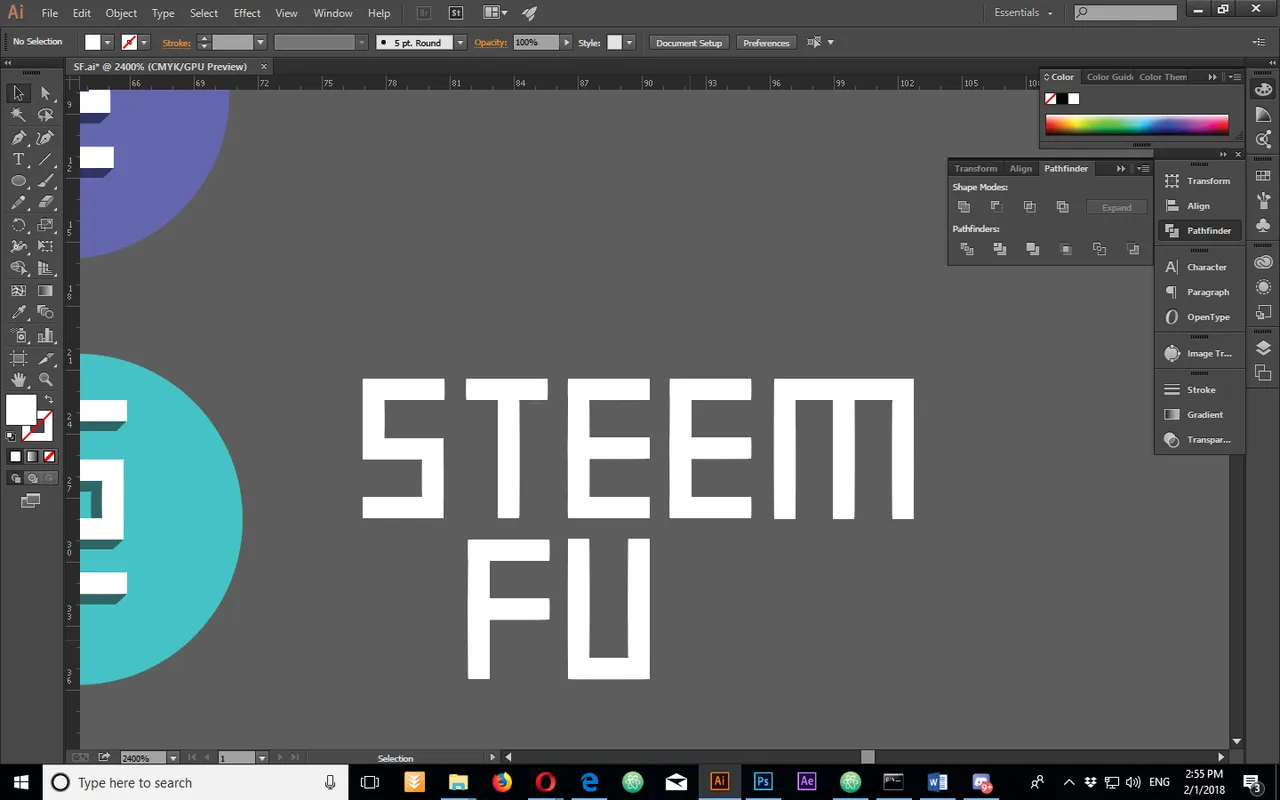
Task: Select the Rotate tool
Action: (x=18, y=225)
